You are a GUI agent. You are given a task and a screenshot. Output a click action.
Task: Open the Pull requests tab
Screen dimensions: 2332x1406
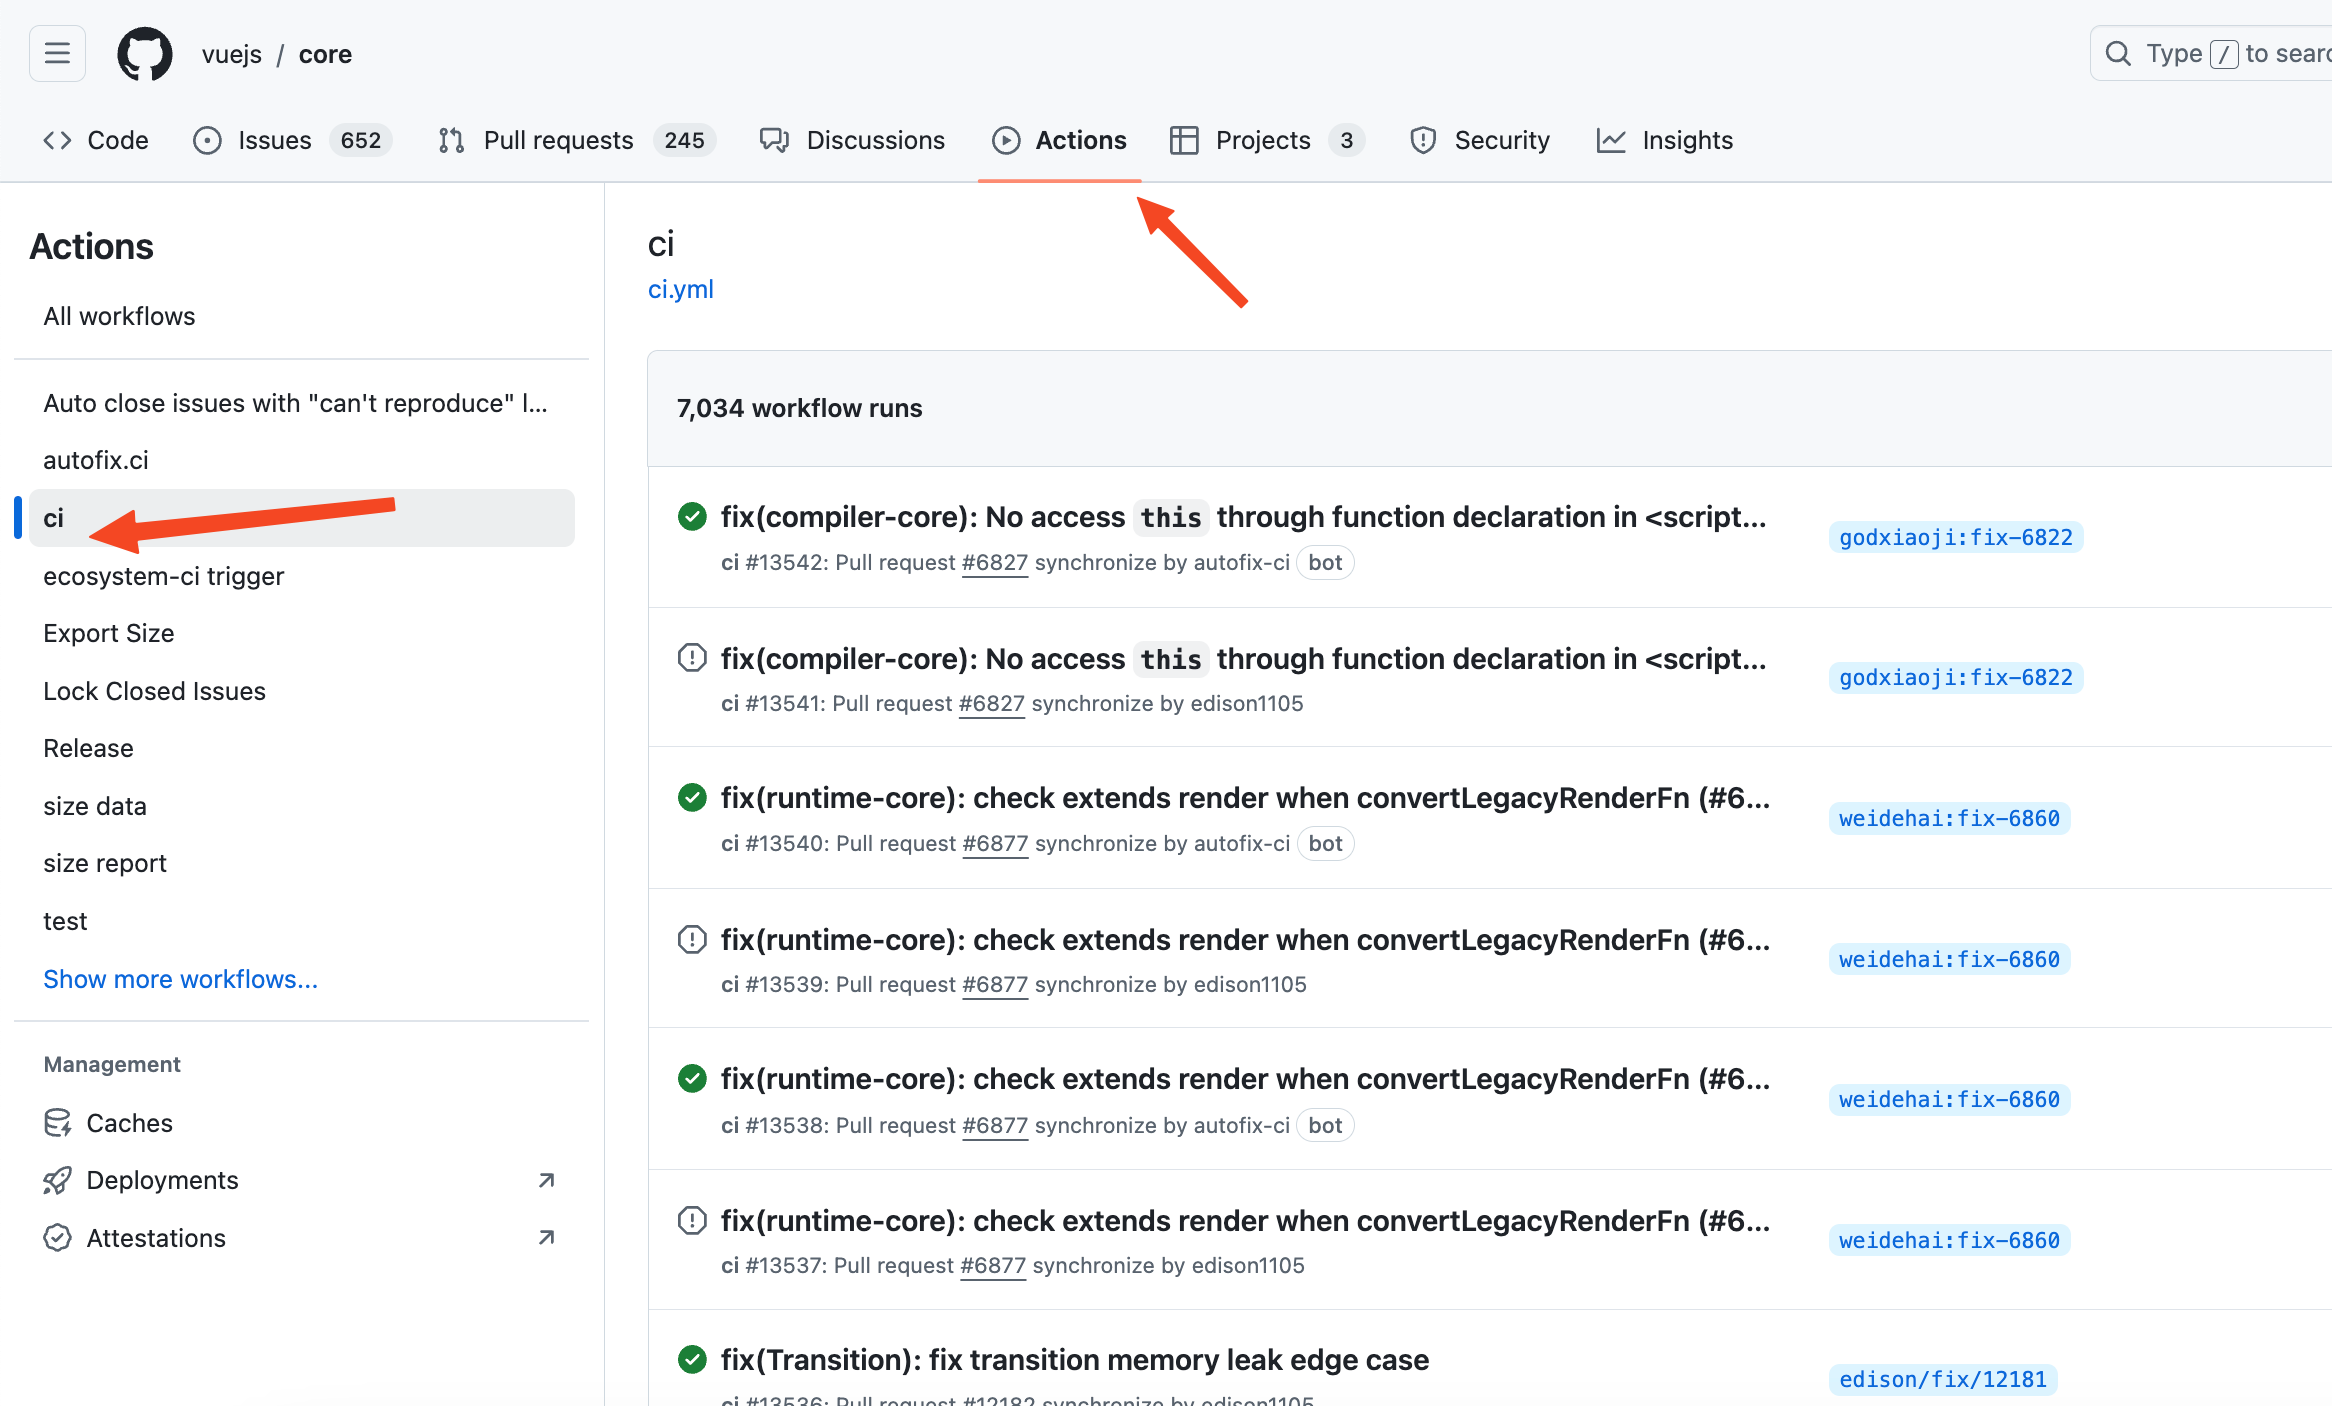pyautogui.click(x=558, y=140)
